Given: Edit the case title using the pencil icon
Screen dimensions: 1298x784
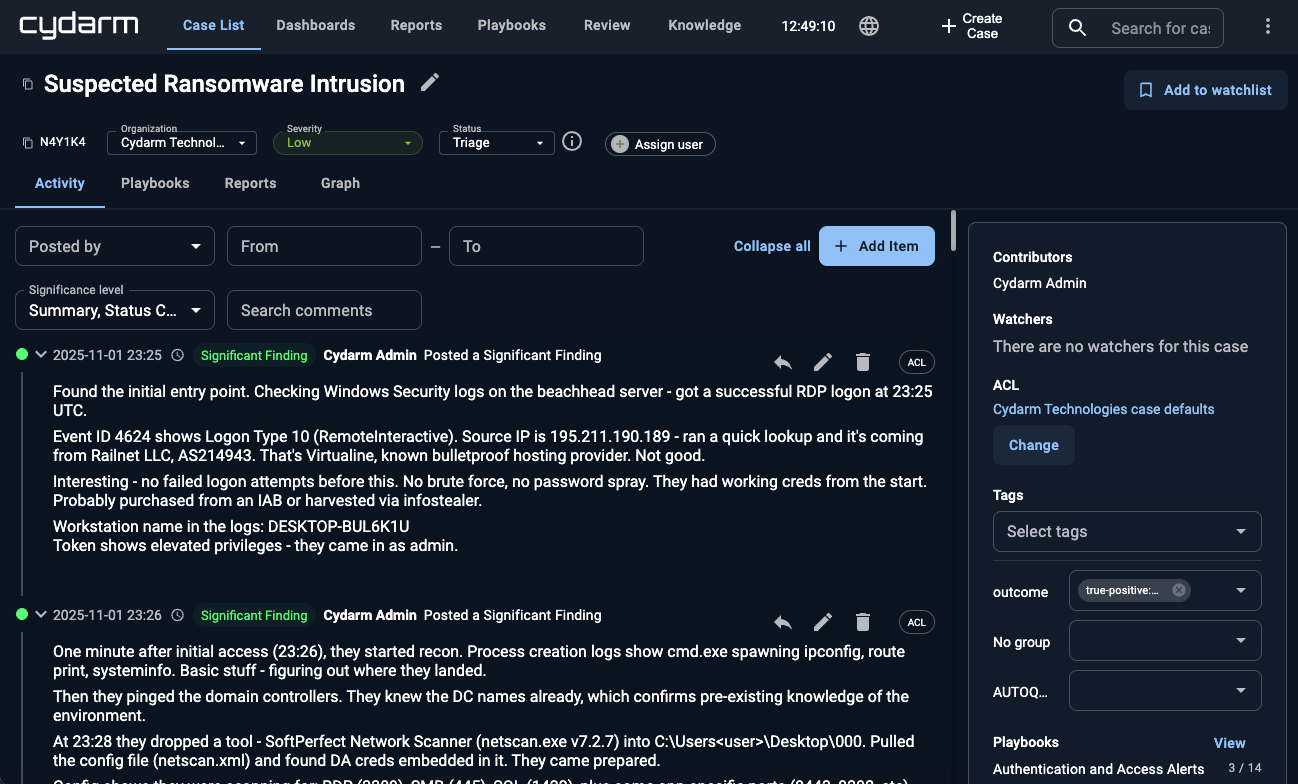Looking at the screenshot, I should 429,84.
